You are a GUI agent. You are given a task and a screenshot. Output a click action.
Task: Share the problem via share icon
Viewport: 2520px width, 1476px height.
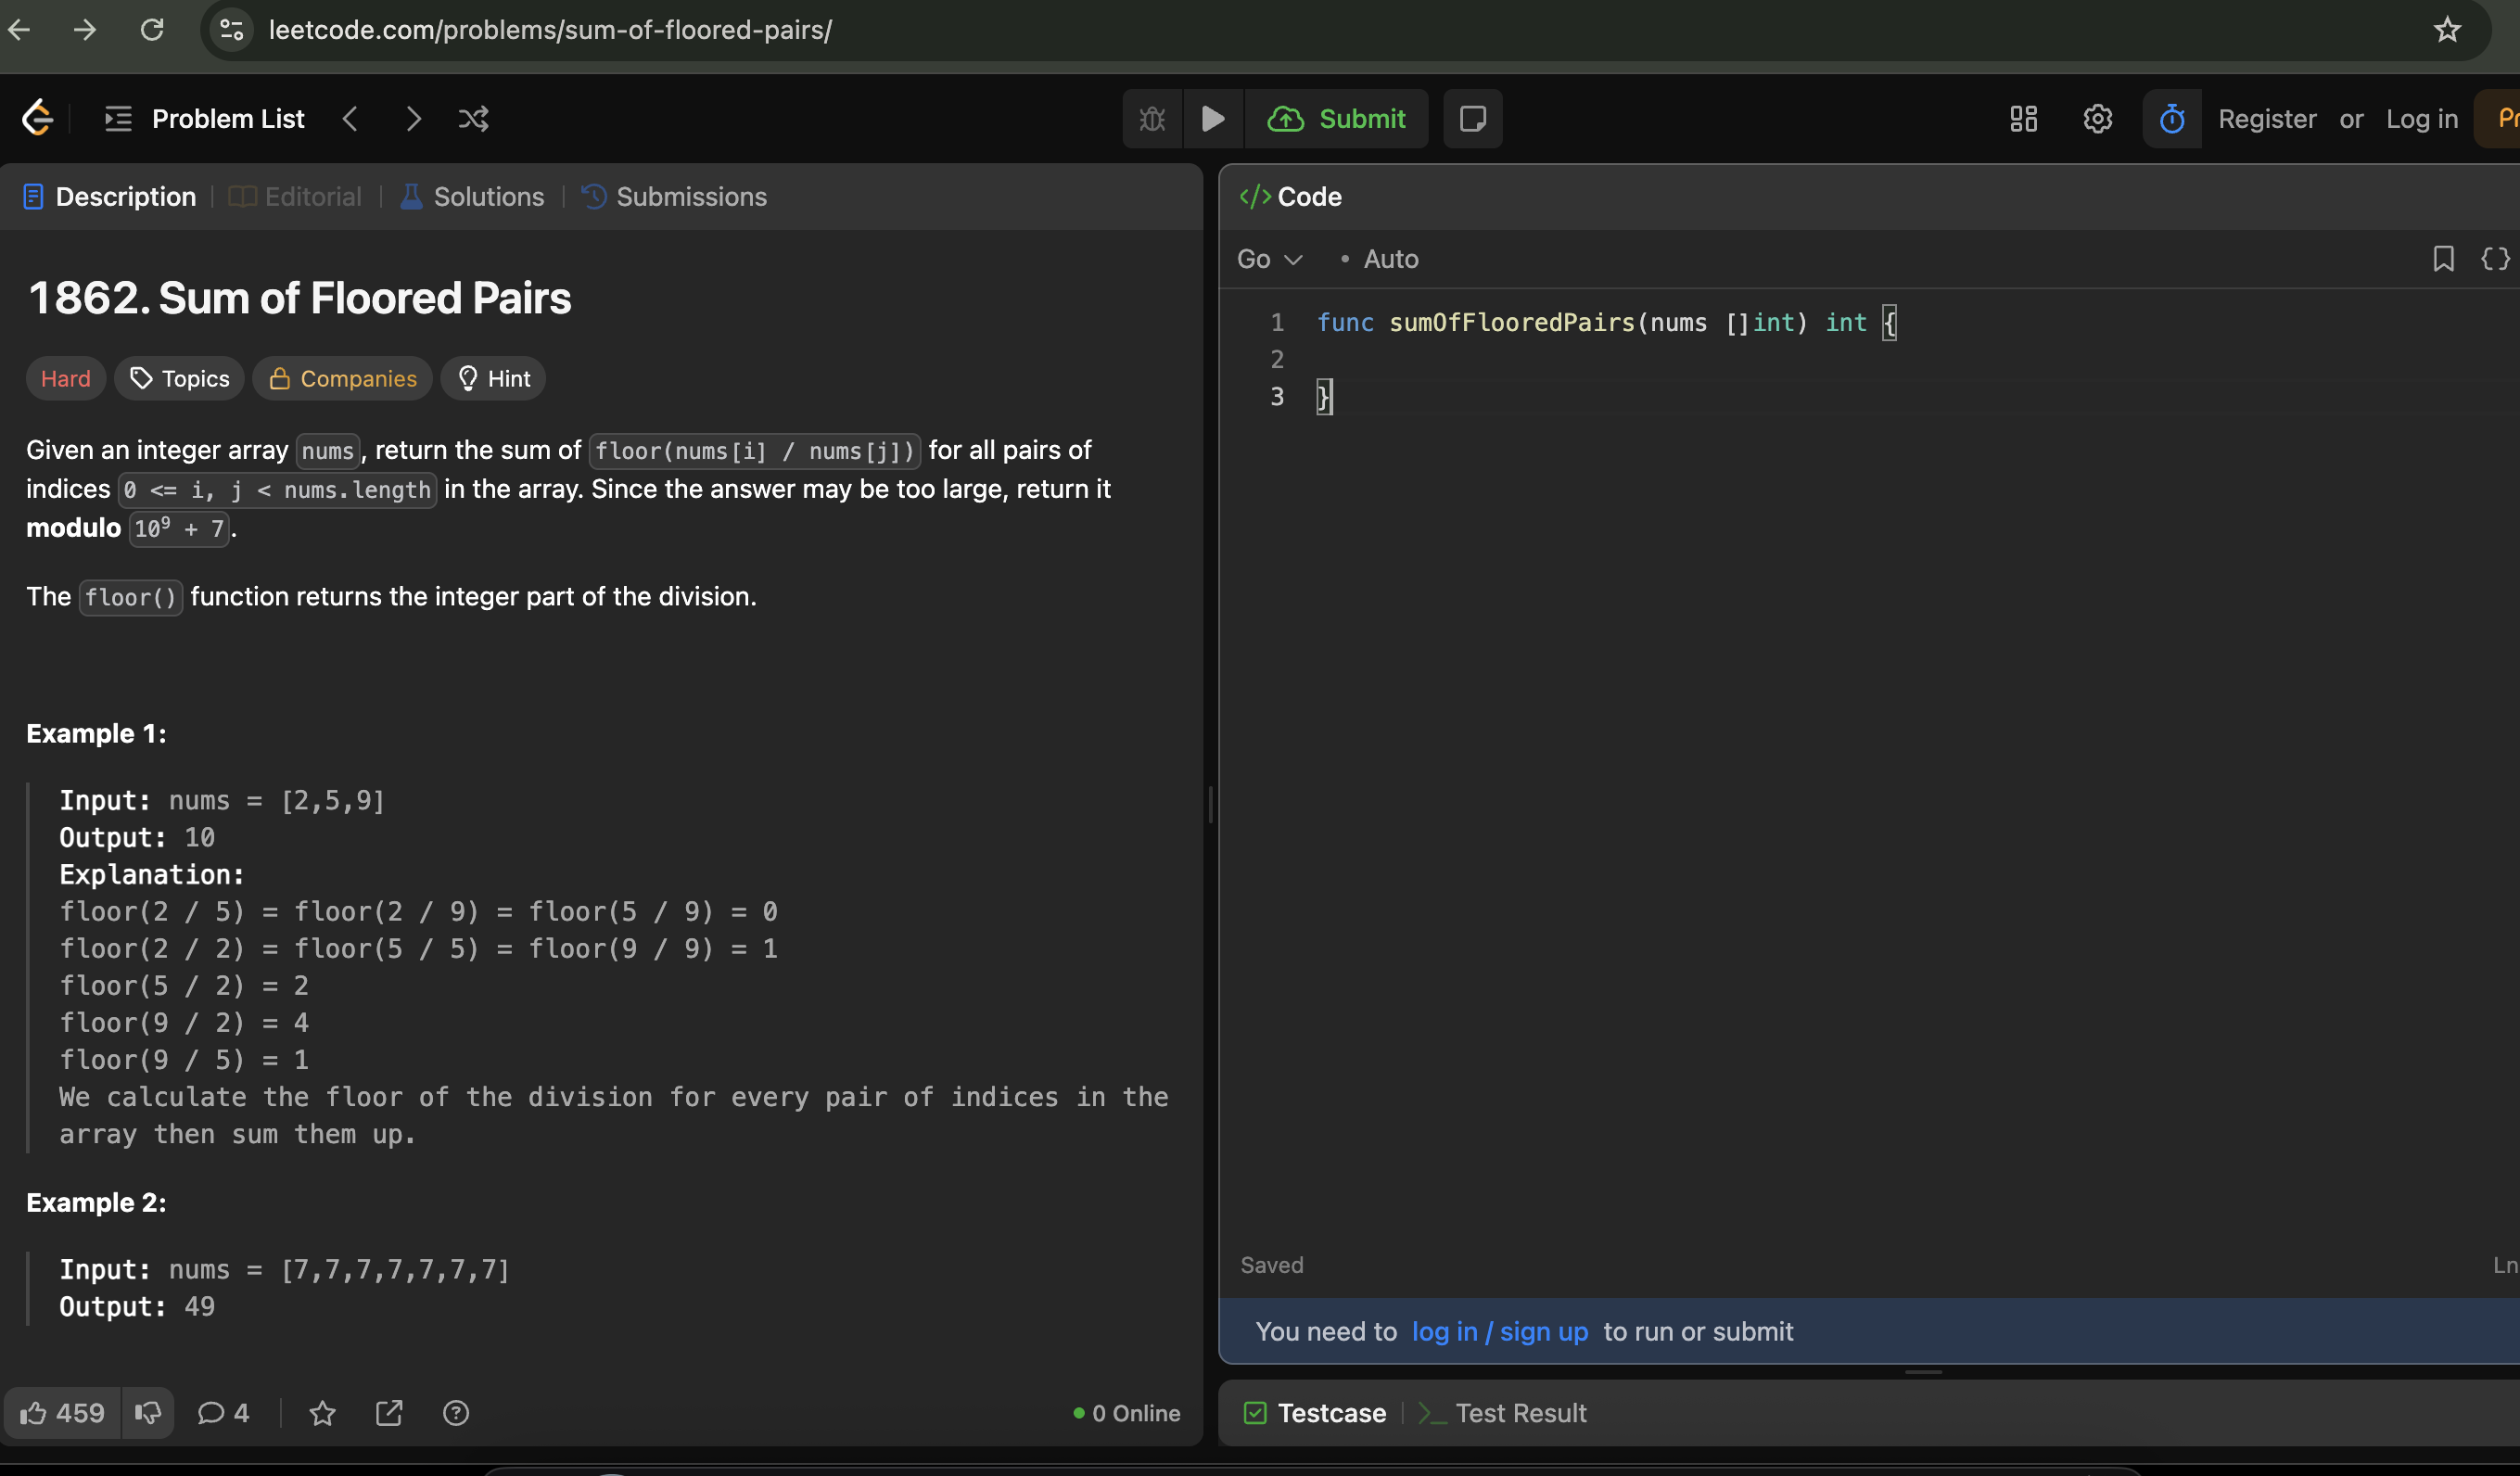coord(389,1413)
